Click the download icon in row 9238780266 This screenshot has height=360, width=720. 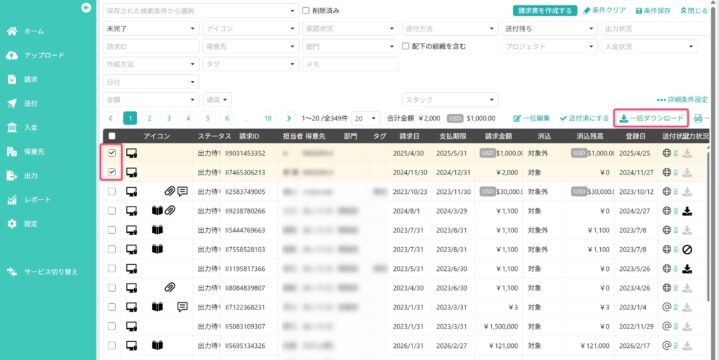coord(687,211)
